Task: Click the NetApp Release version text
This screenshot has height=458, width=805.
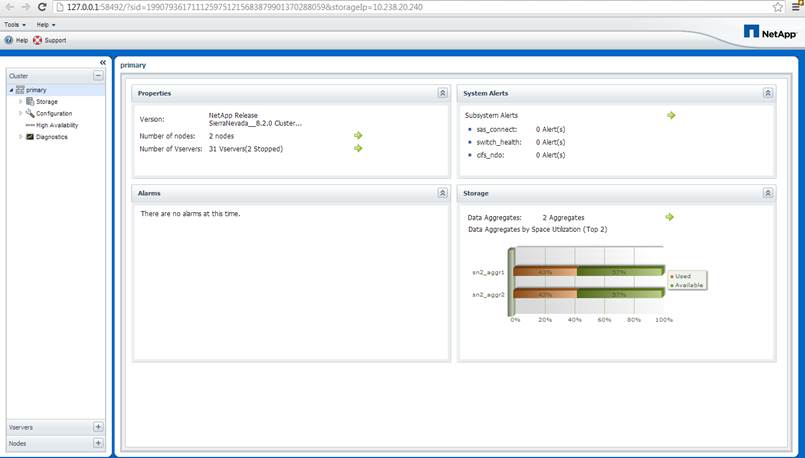Action: pos(255,119)
